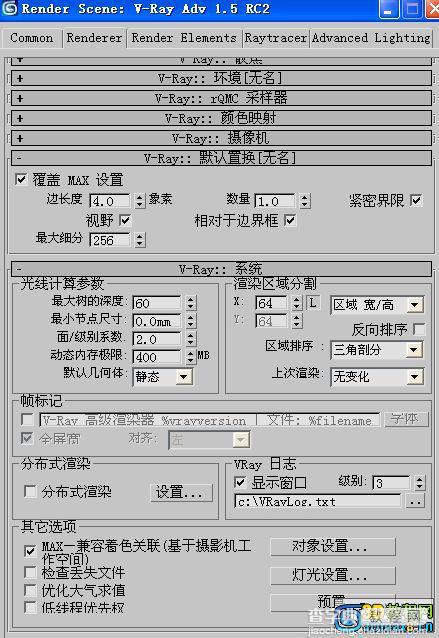Open the Advanced Lighting tab
The image size is (439, 638).
[371, 38]
